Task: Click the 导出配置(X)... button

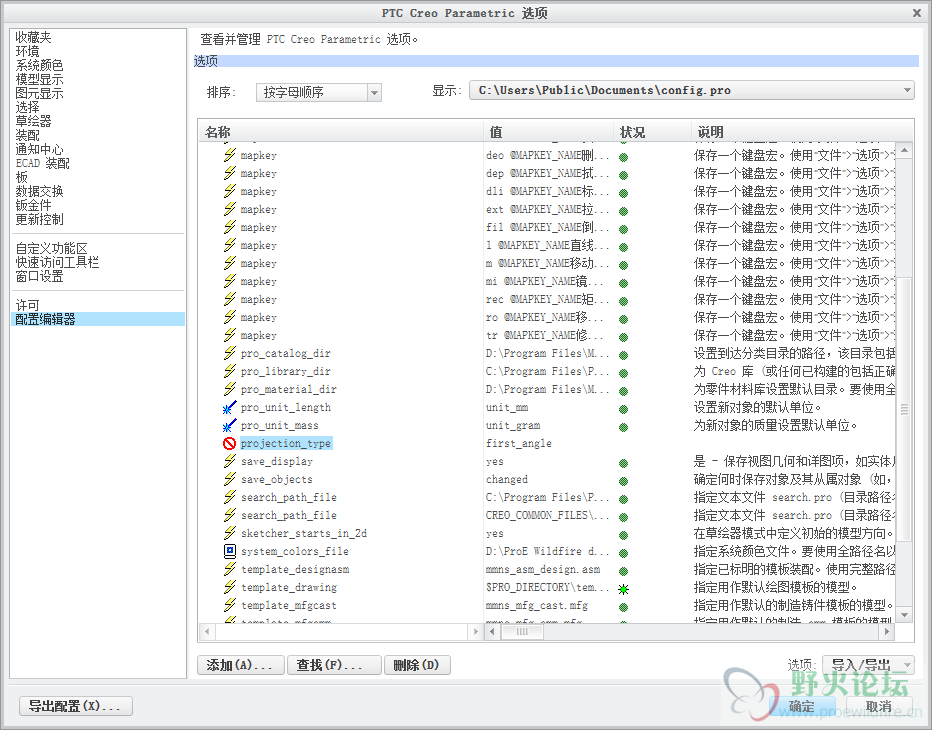Action: point(75,706)
